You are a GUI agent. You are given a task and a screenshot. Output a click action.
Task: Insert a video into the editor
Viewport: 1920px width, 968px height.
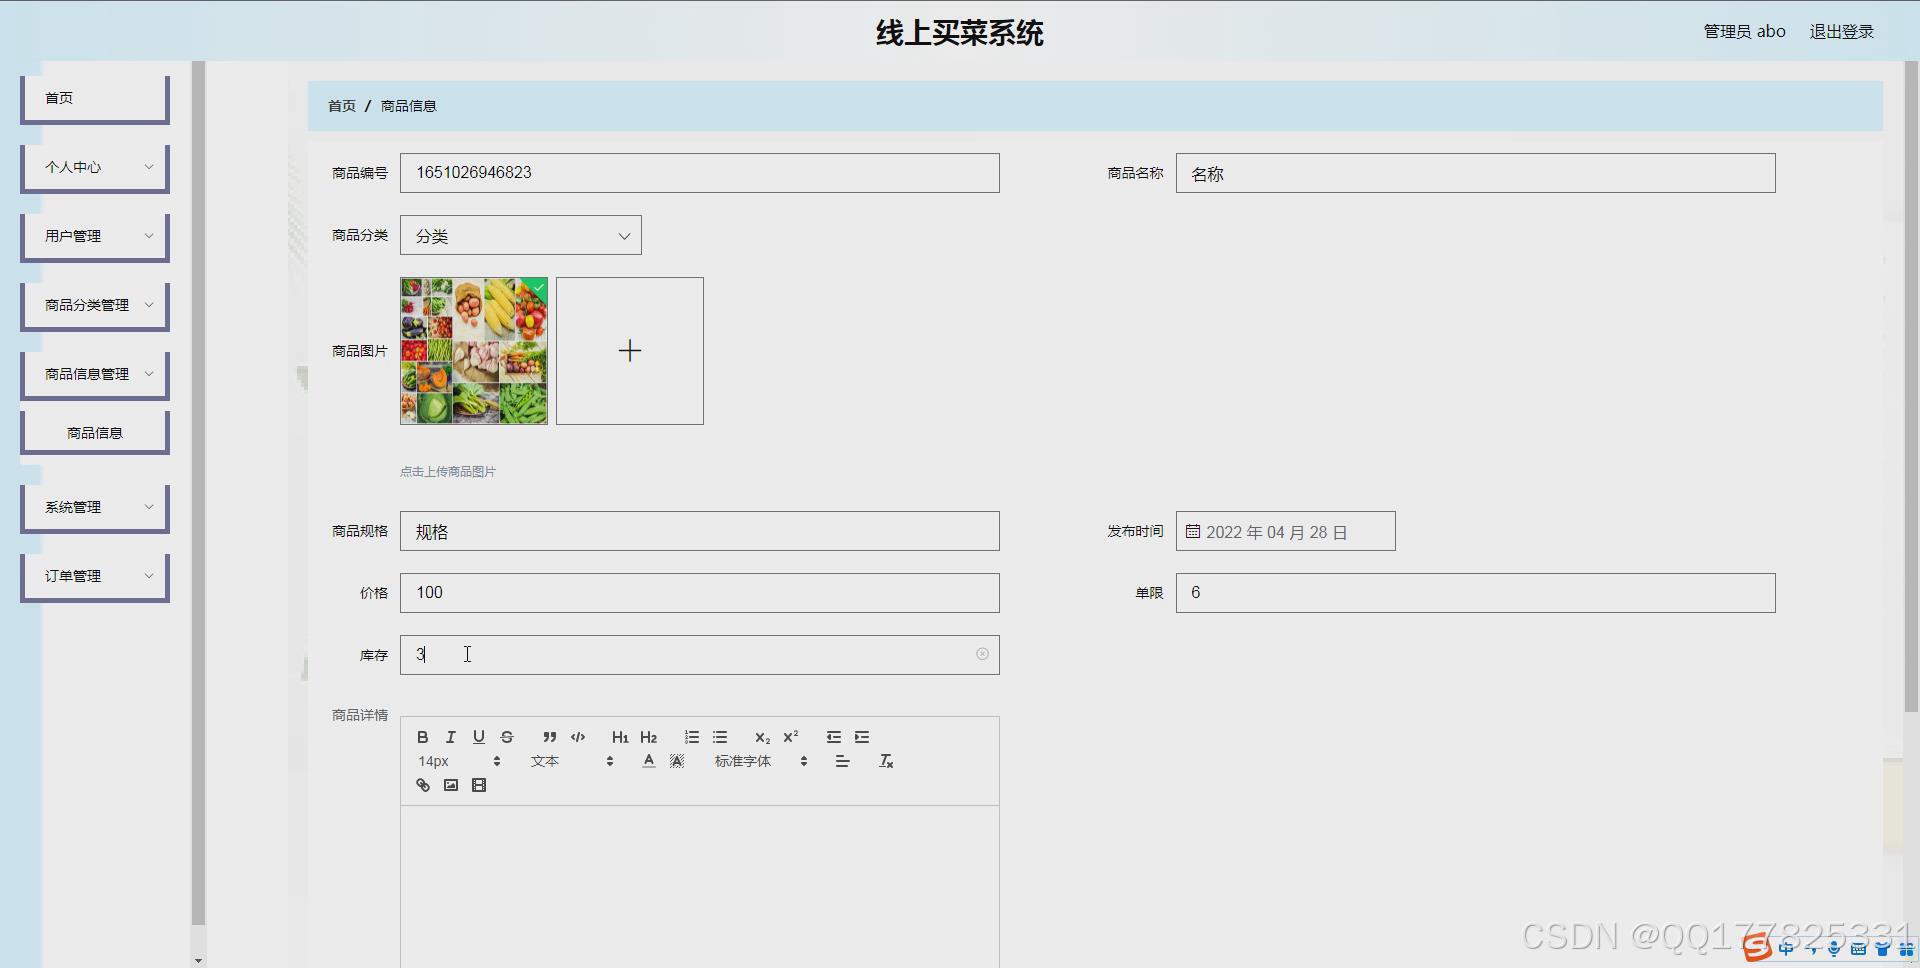click(x=479, y=785)
